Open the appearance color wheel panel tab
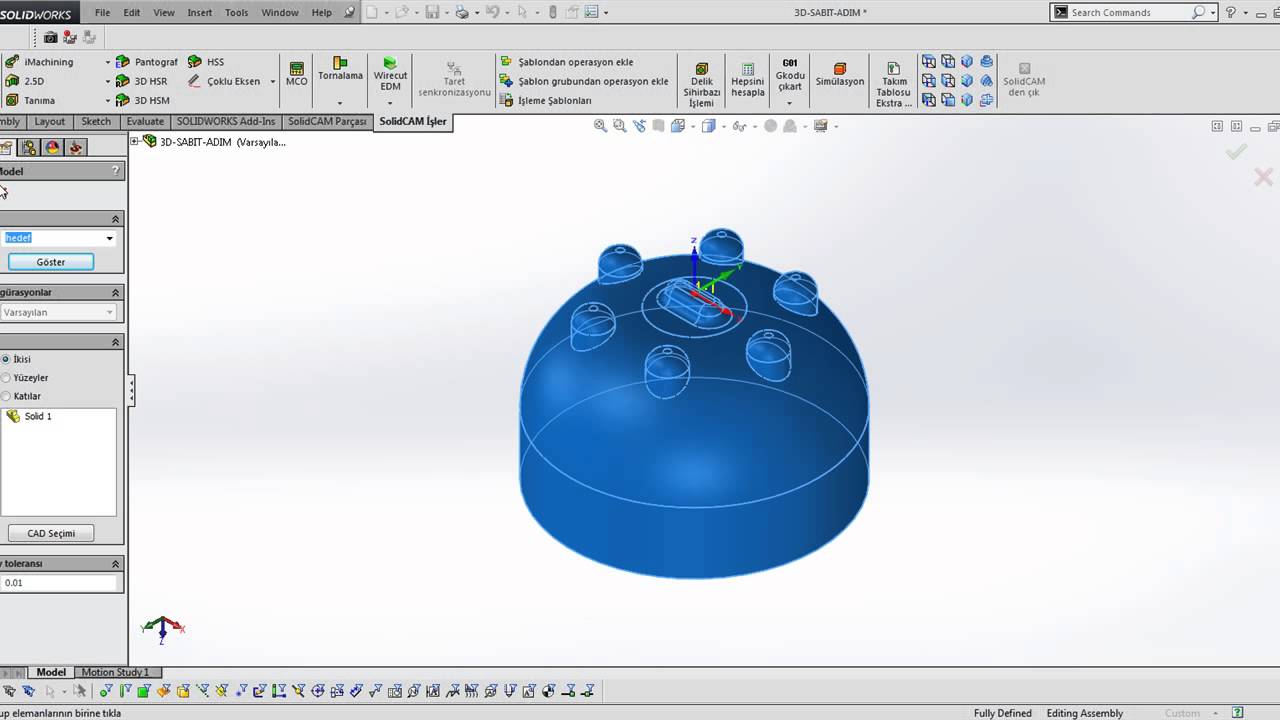 click(x=52, y=147)
